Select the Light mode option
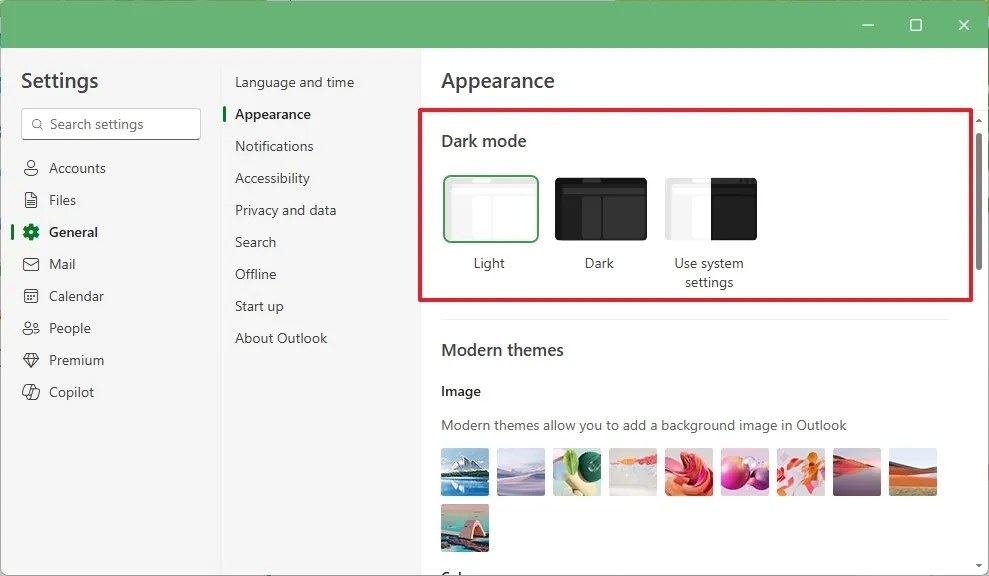This screenshot has width=989, height=576. [x=490, y=210]
